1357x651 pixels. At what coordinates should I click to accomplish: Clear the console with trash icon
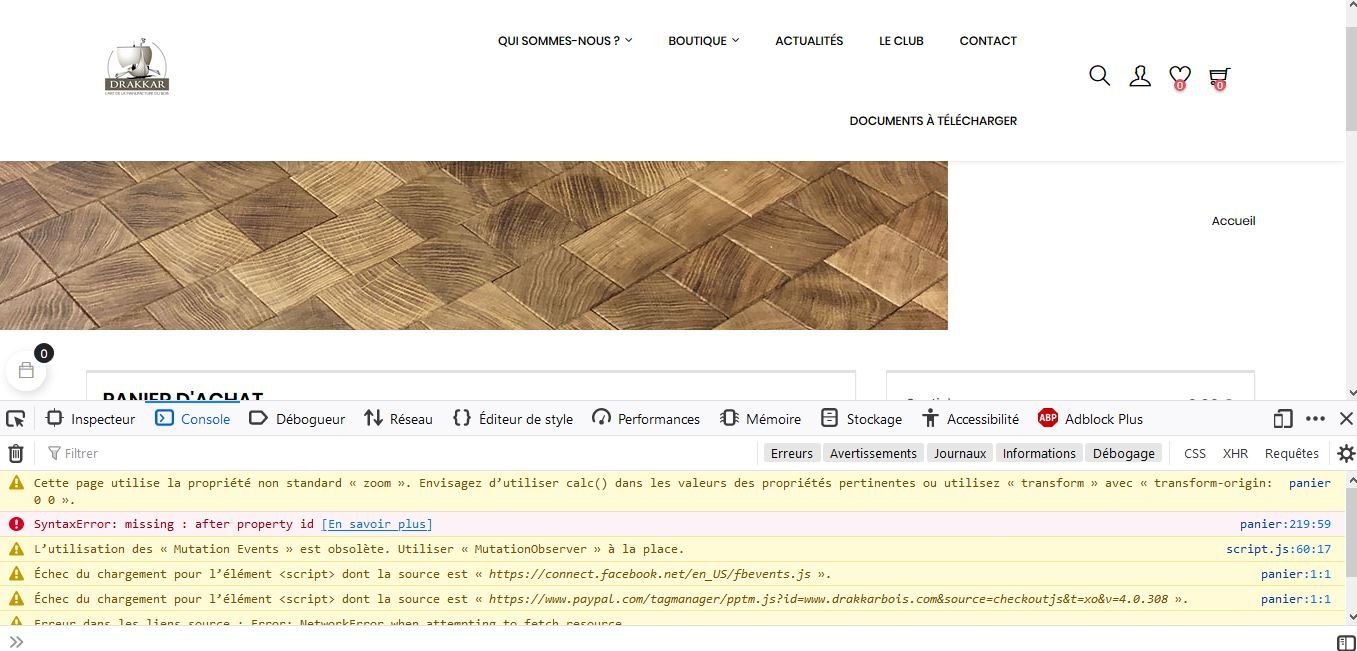16,453
